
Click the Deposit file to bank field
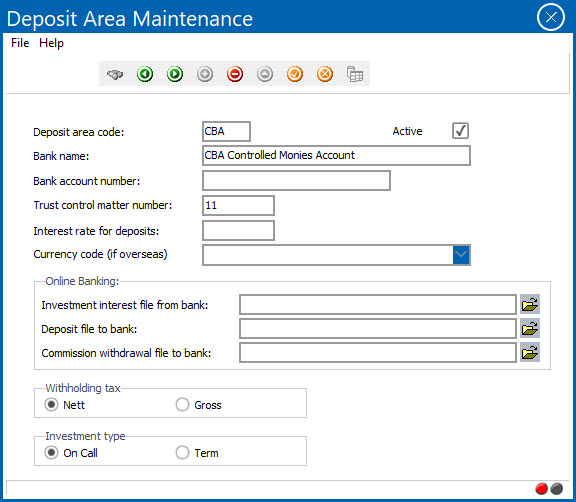pos(378,328)
